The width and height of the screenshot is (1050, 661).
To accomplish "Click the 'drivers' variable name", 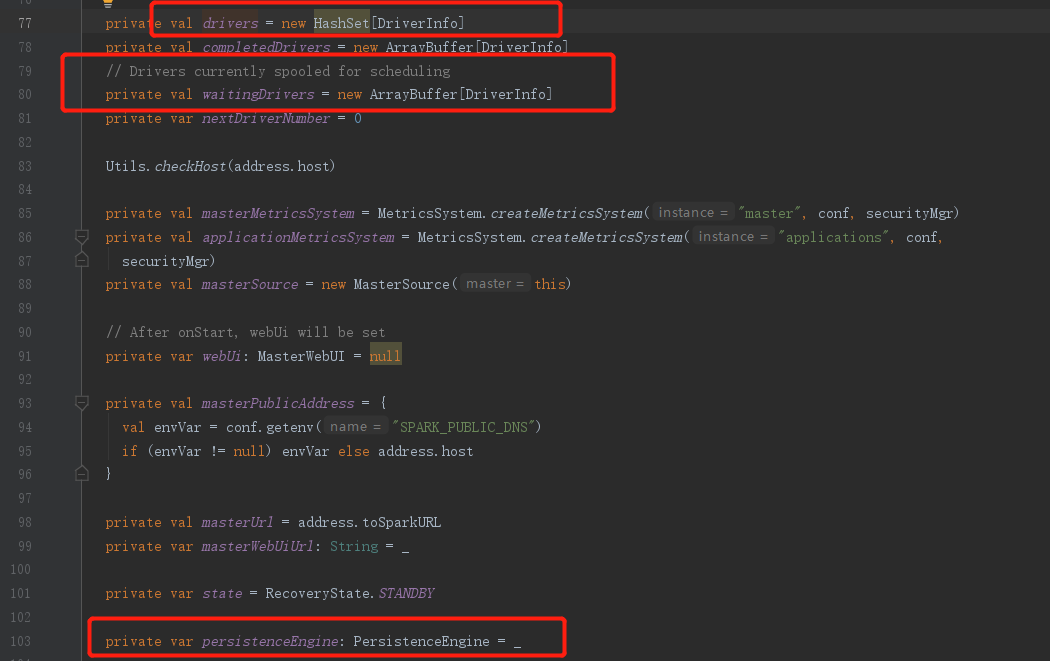I will coord(230,23).
